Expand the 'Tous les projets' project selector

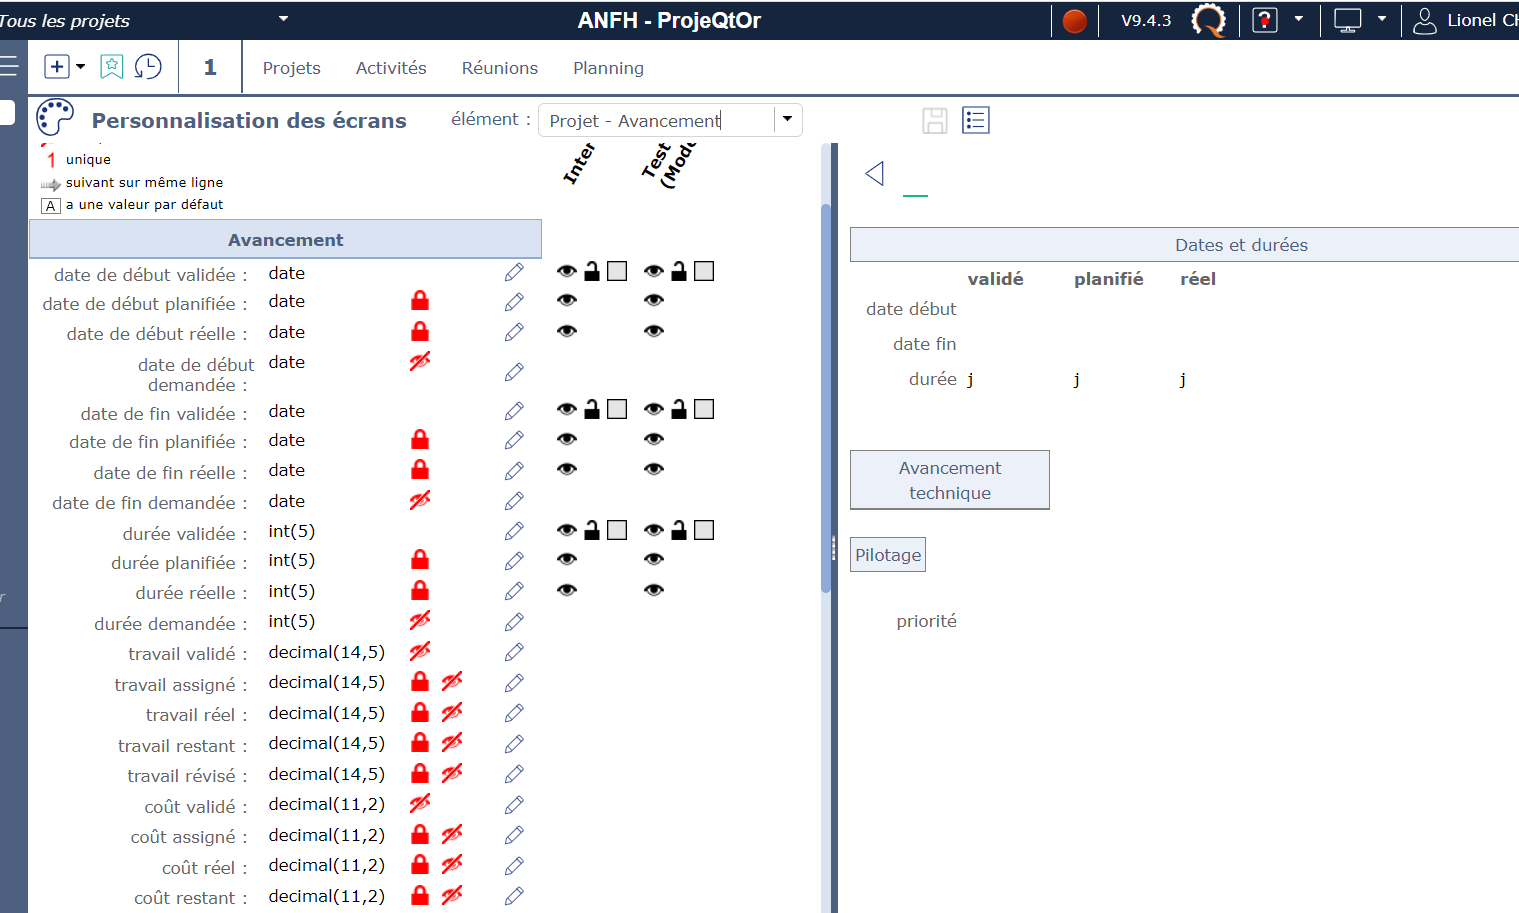283,19
